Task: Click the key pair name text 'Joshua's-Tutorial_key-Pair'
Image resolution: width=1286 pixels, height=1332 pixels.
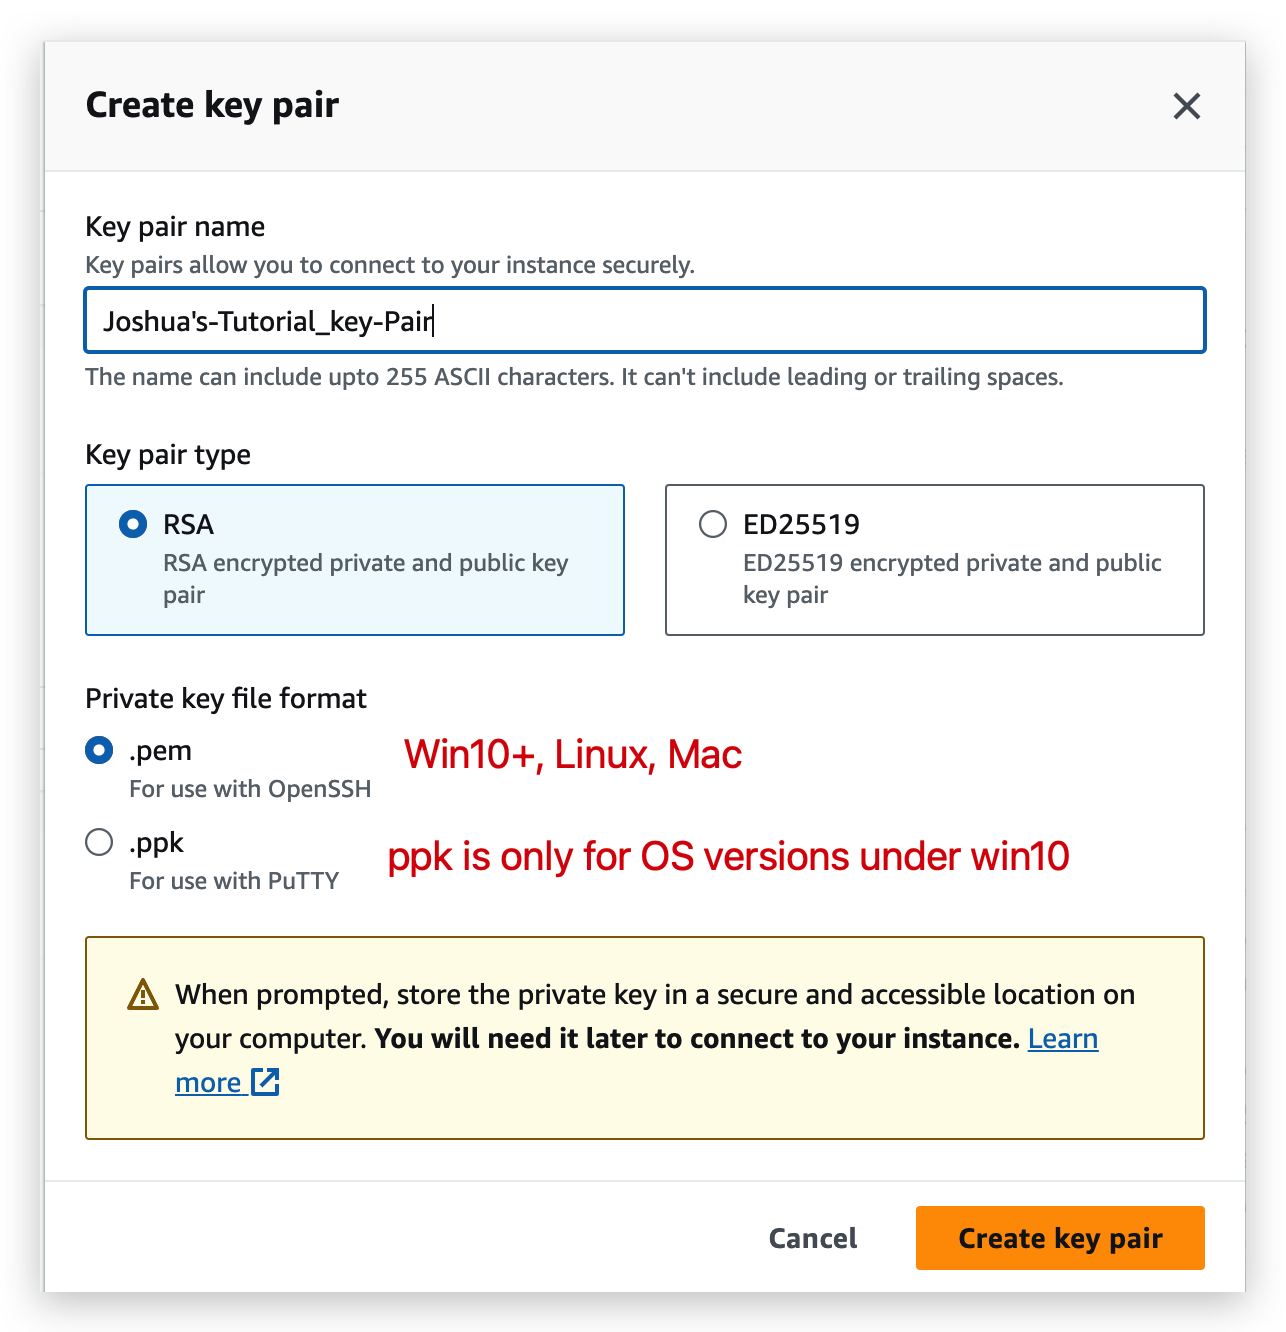Action: pyautogui.click(x=266, y=321)
